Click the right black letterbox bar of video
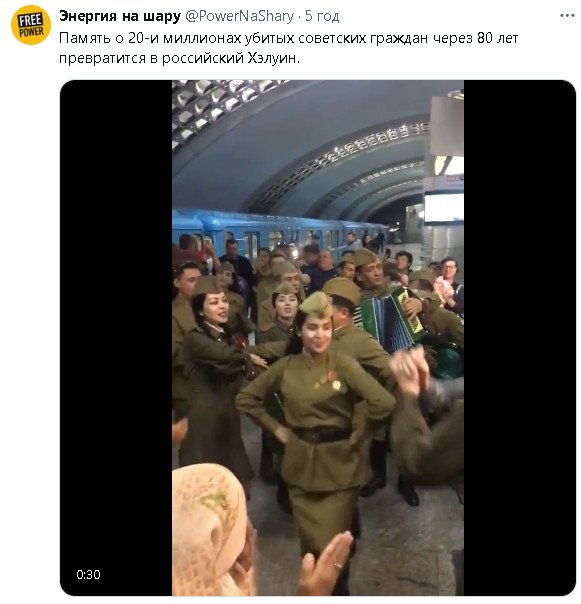This screenshot has width=581, height=604. coord(520,338)
